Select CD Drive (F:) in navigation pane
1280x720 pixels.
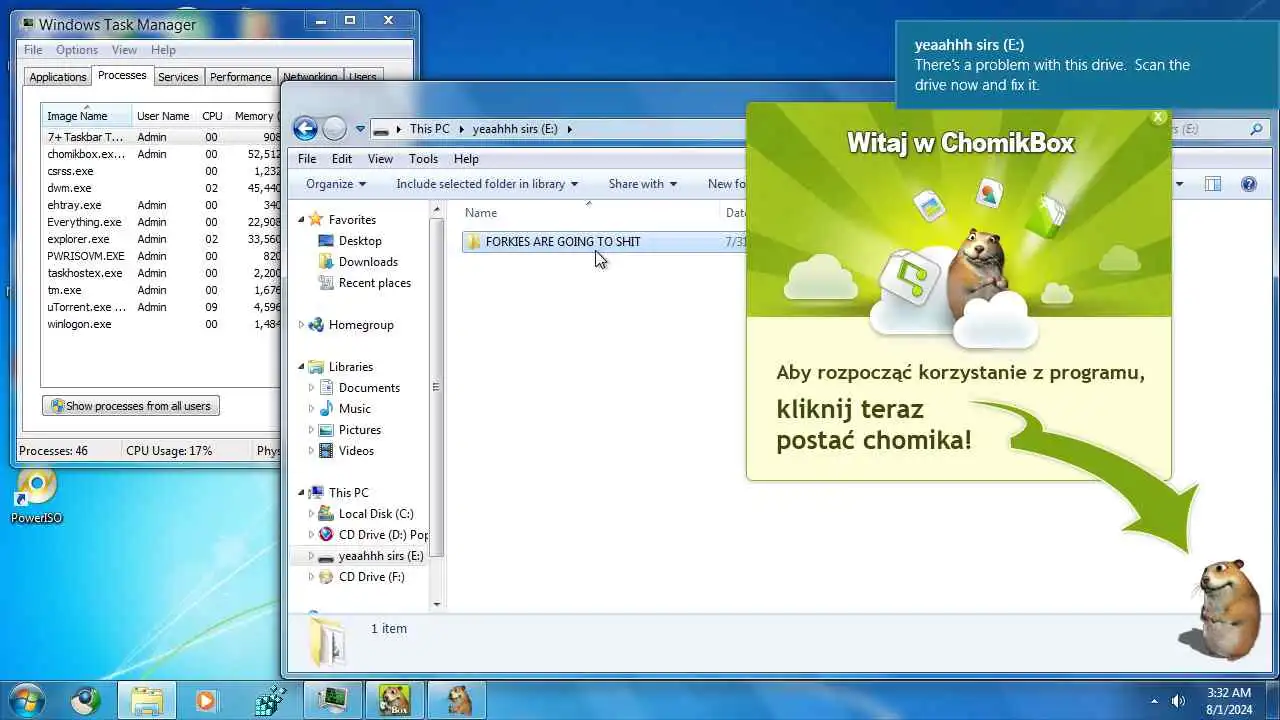(x=371, y=577)
